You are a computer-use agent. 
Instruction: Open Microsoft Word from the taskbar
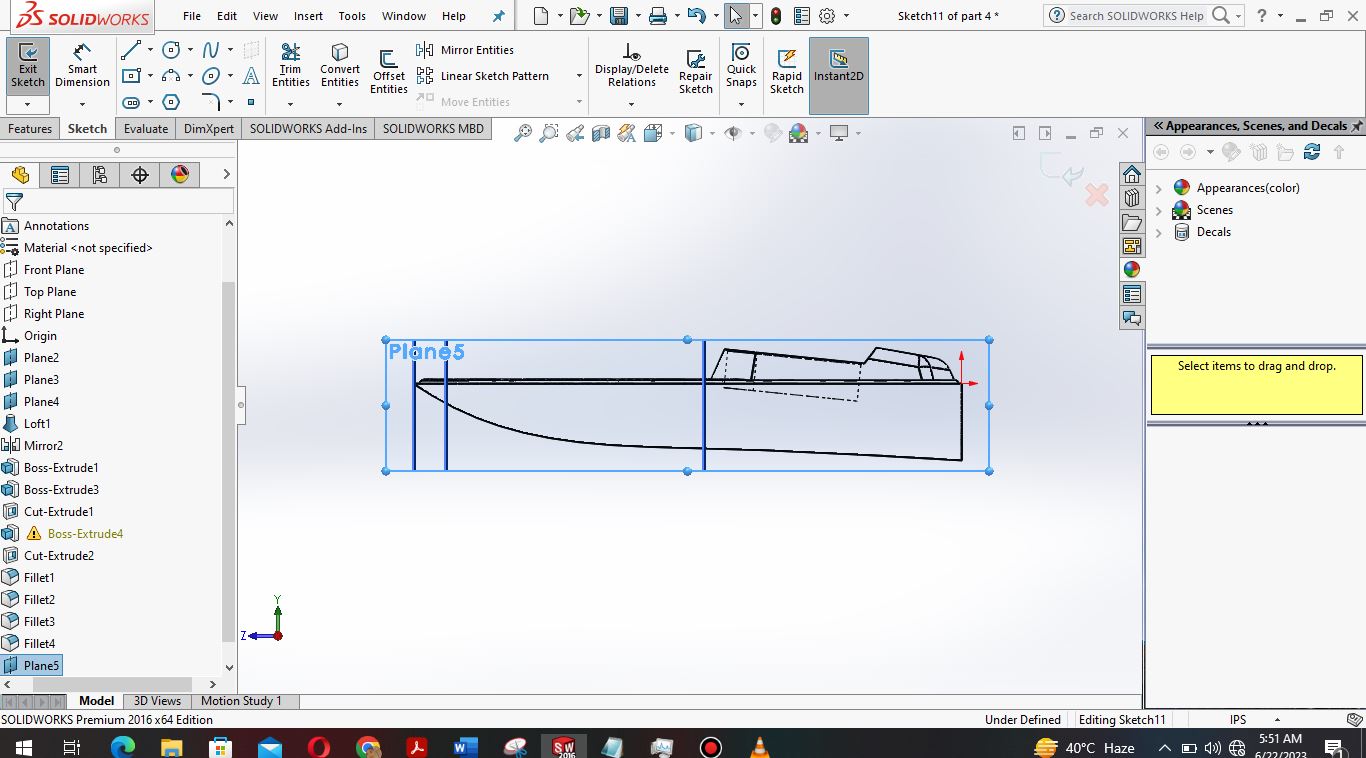coord(466,746)
